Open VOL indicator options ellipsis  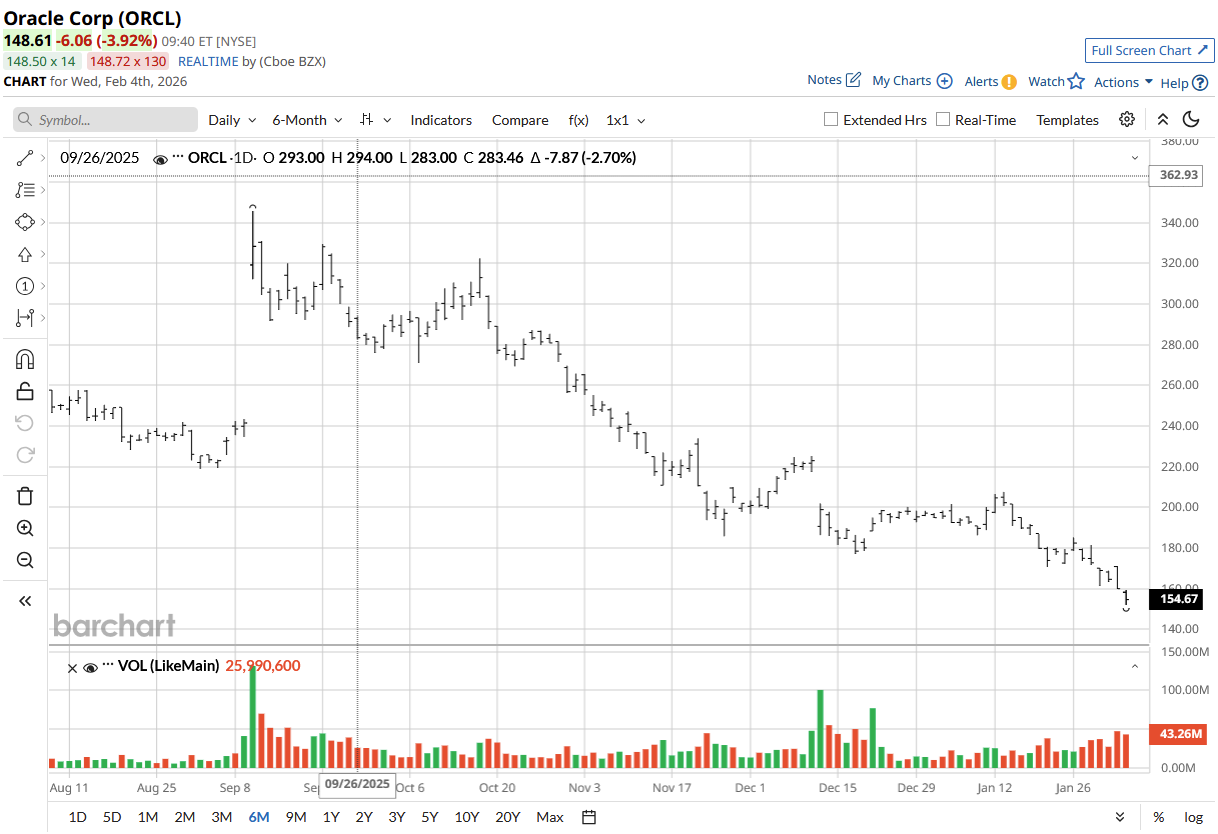(x=108, y=665)
